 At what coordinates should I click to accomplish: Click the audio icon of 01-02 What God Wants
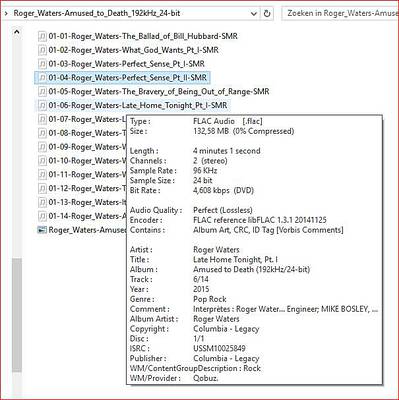tap(42, 50)
